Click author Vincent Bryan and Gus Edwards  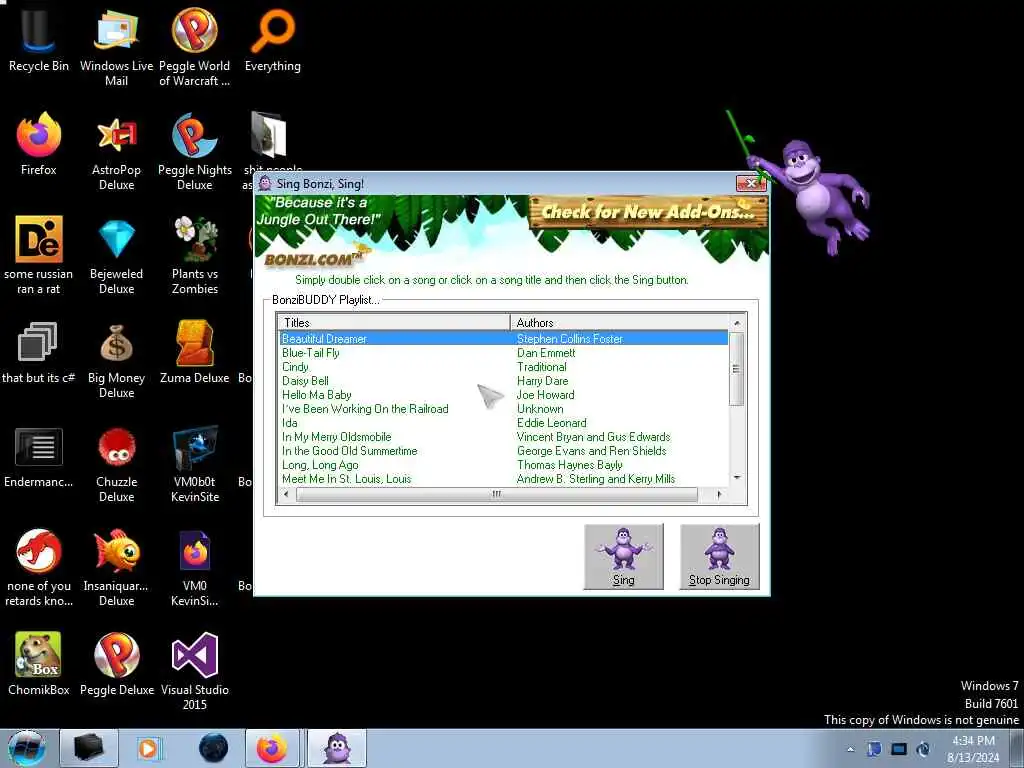594,437
